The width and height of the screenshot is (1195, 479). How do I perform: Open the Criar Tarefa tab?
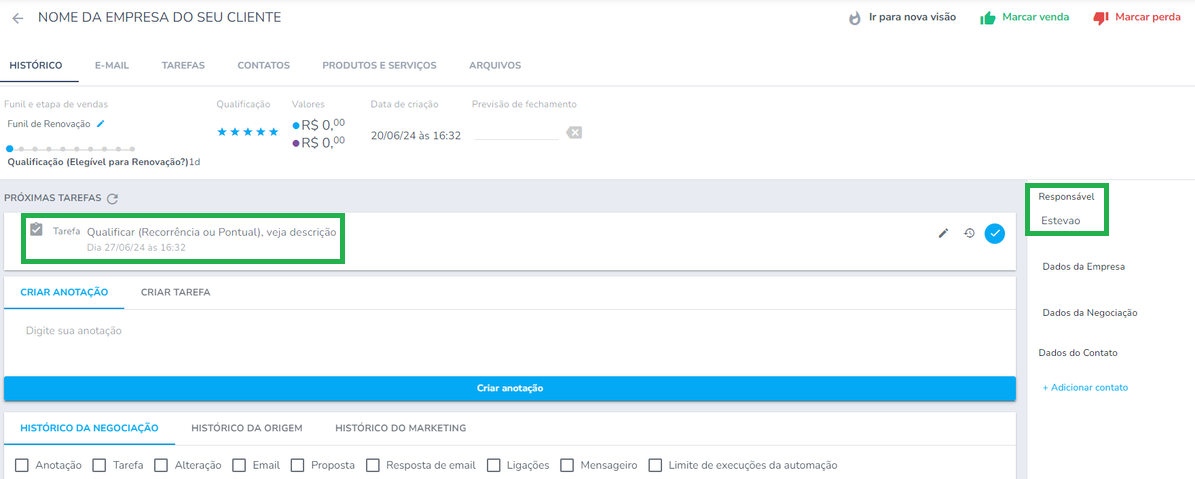click(175, 293)
